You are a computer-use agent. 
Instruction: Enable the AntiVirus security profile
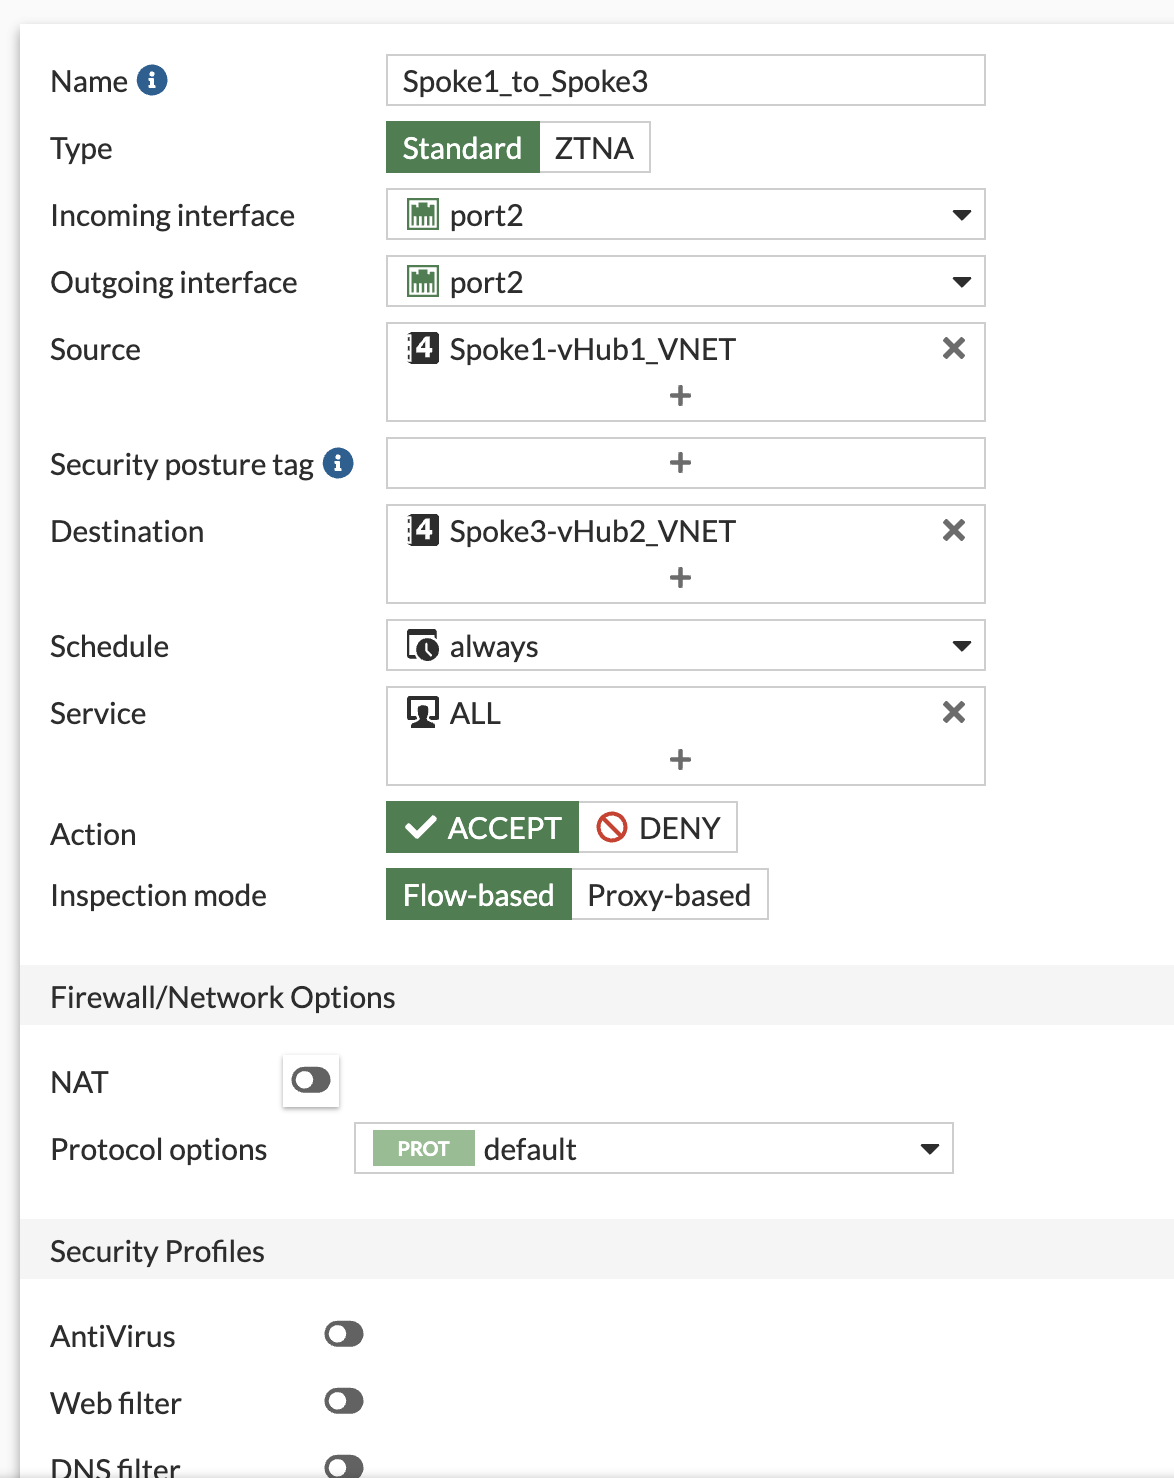[343, 1334]
